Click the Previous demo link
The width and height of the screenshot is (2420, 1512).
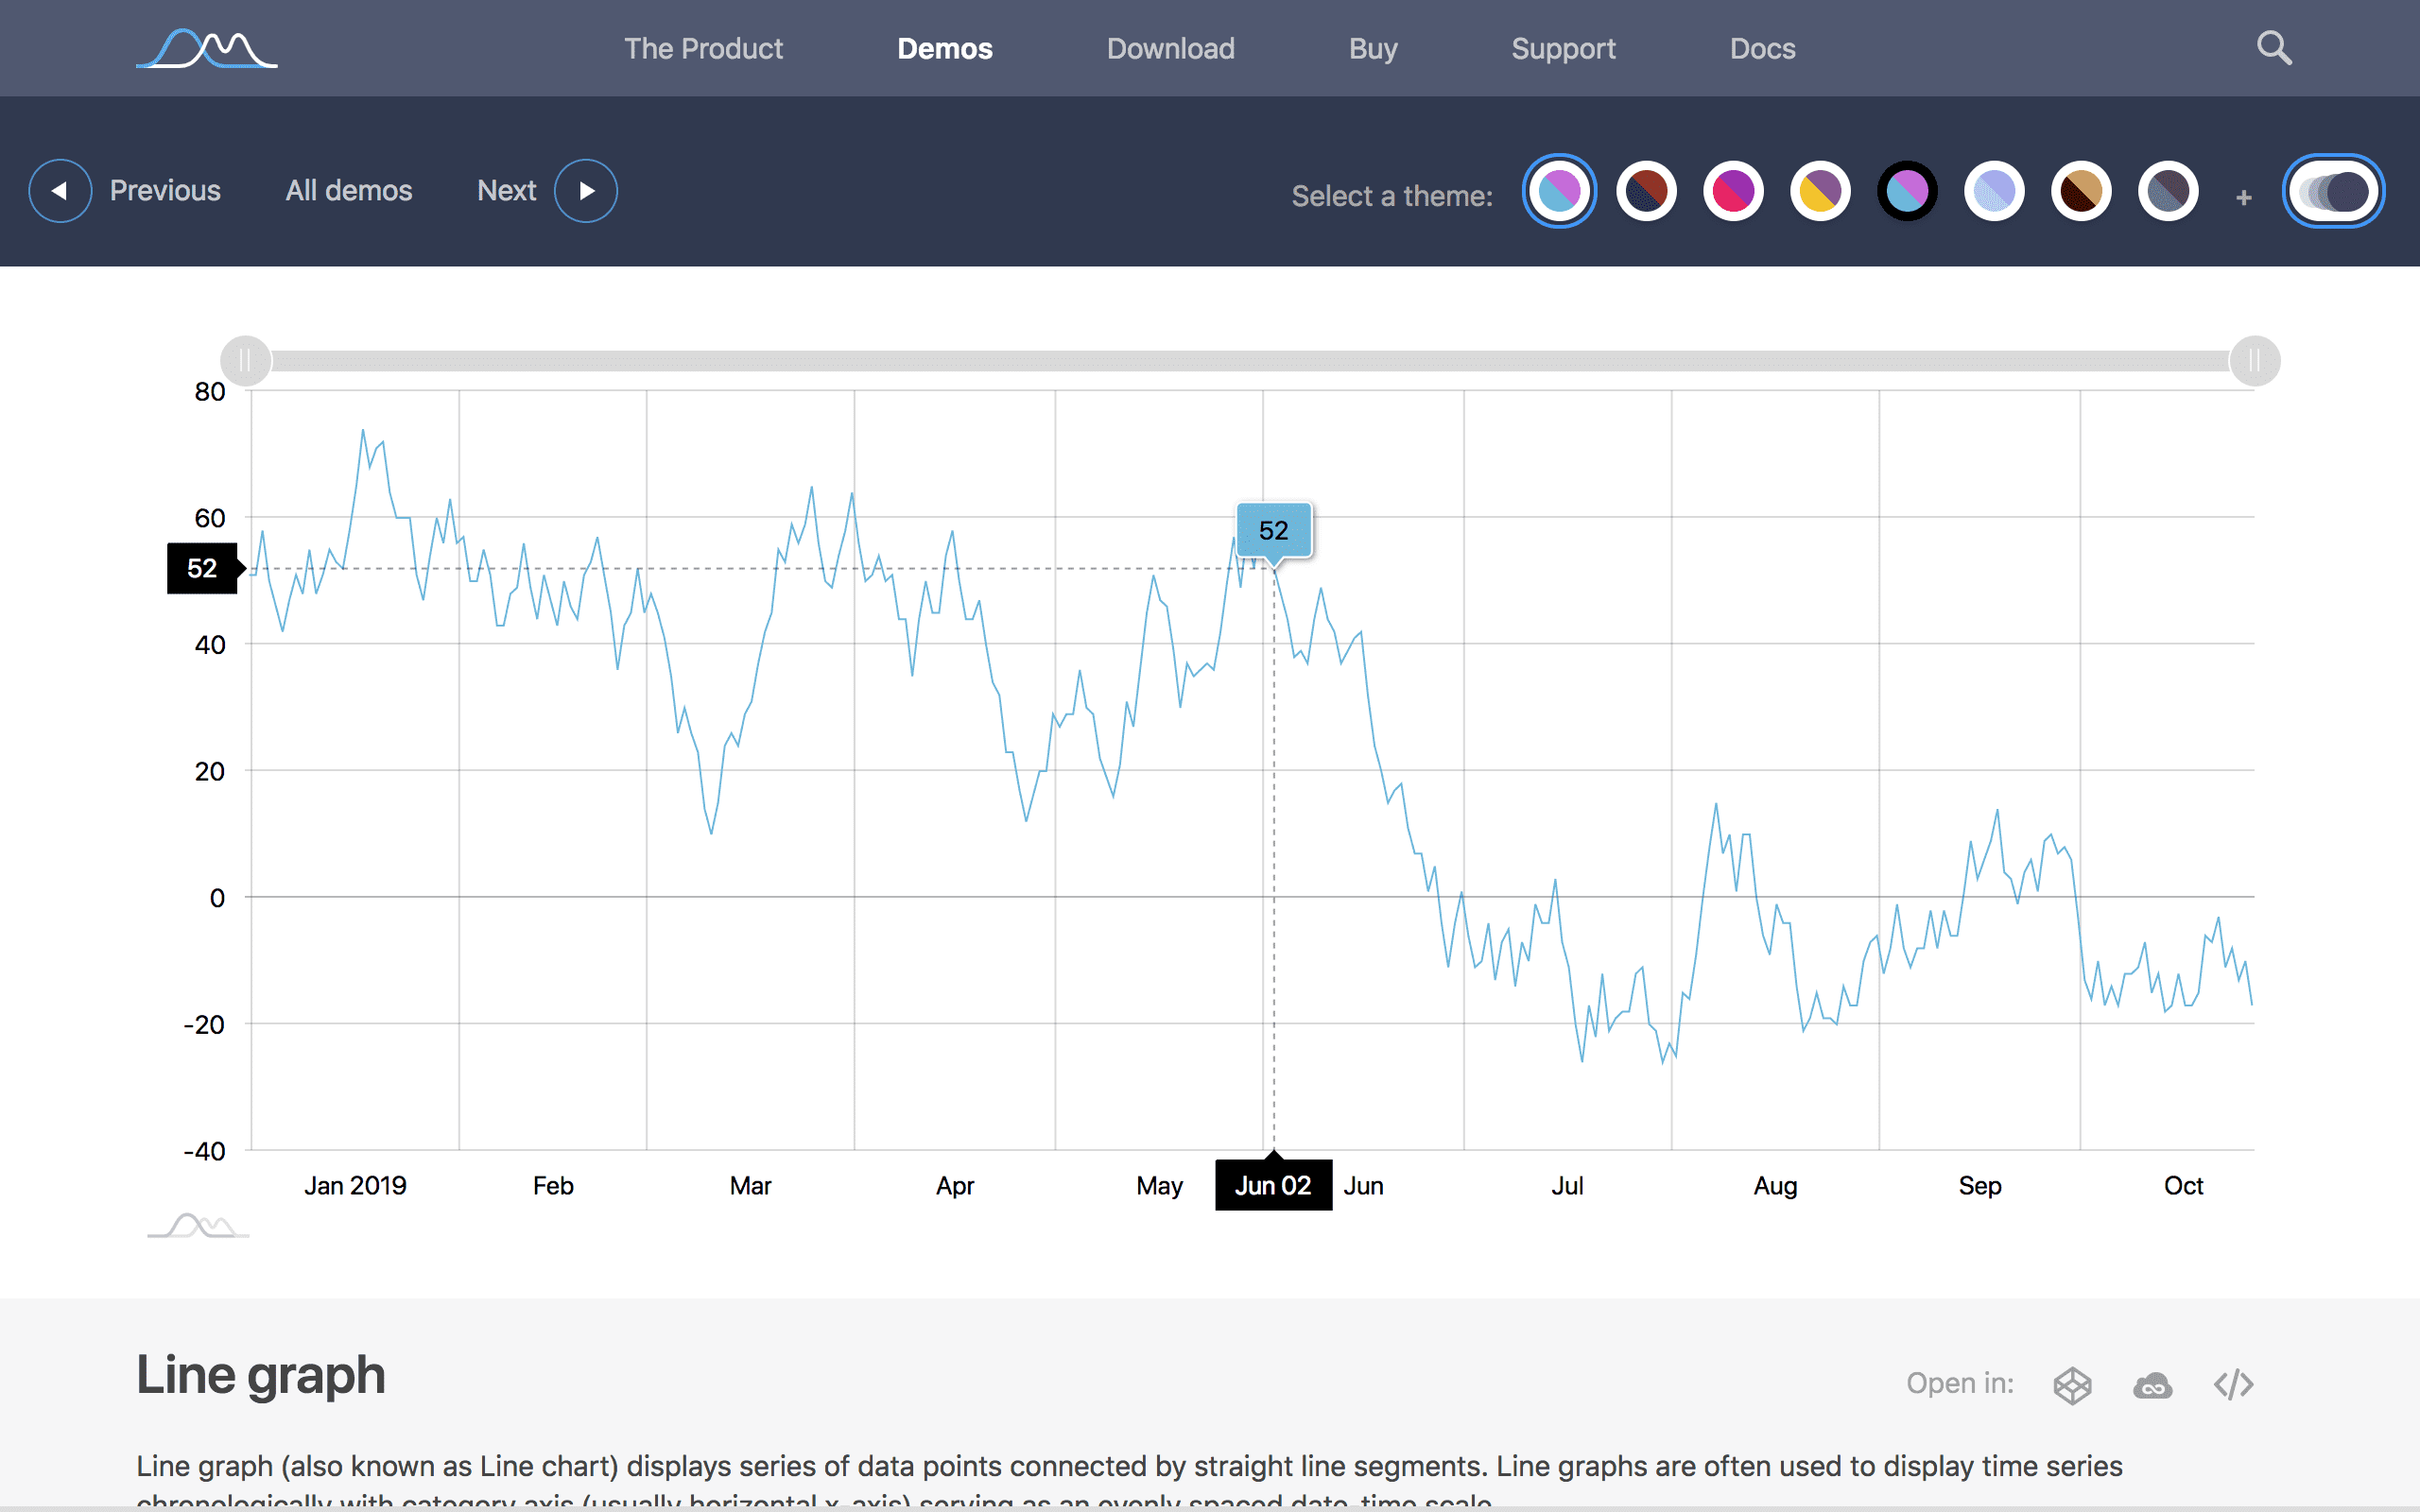(165, 190)
